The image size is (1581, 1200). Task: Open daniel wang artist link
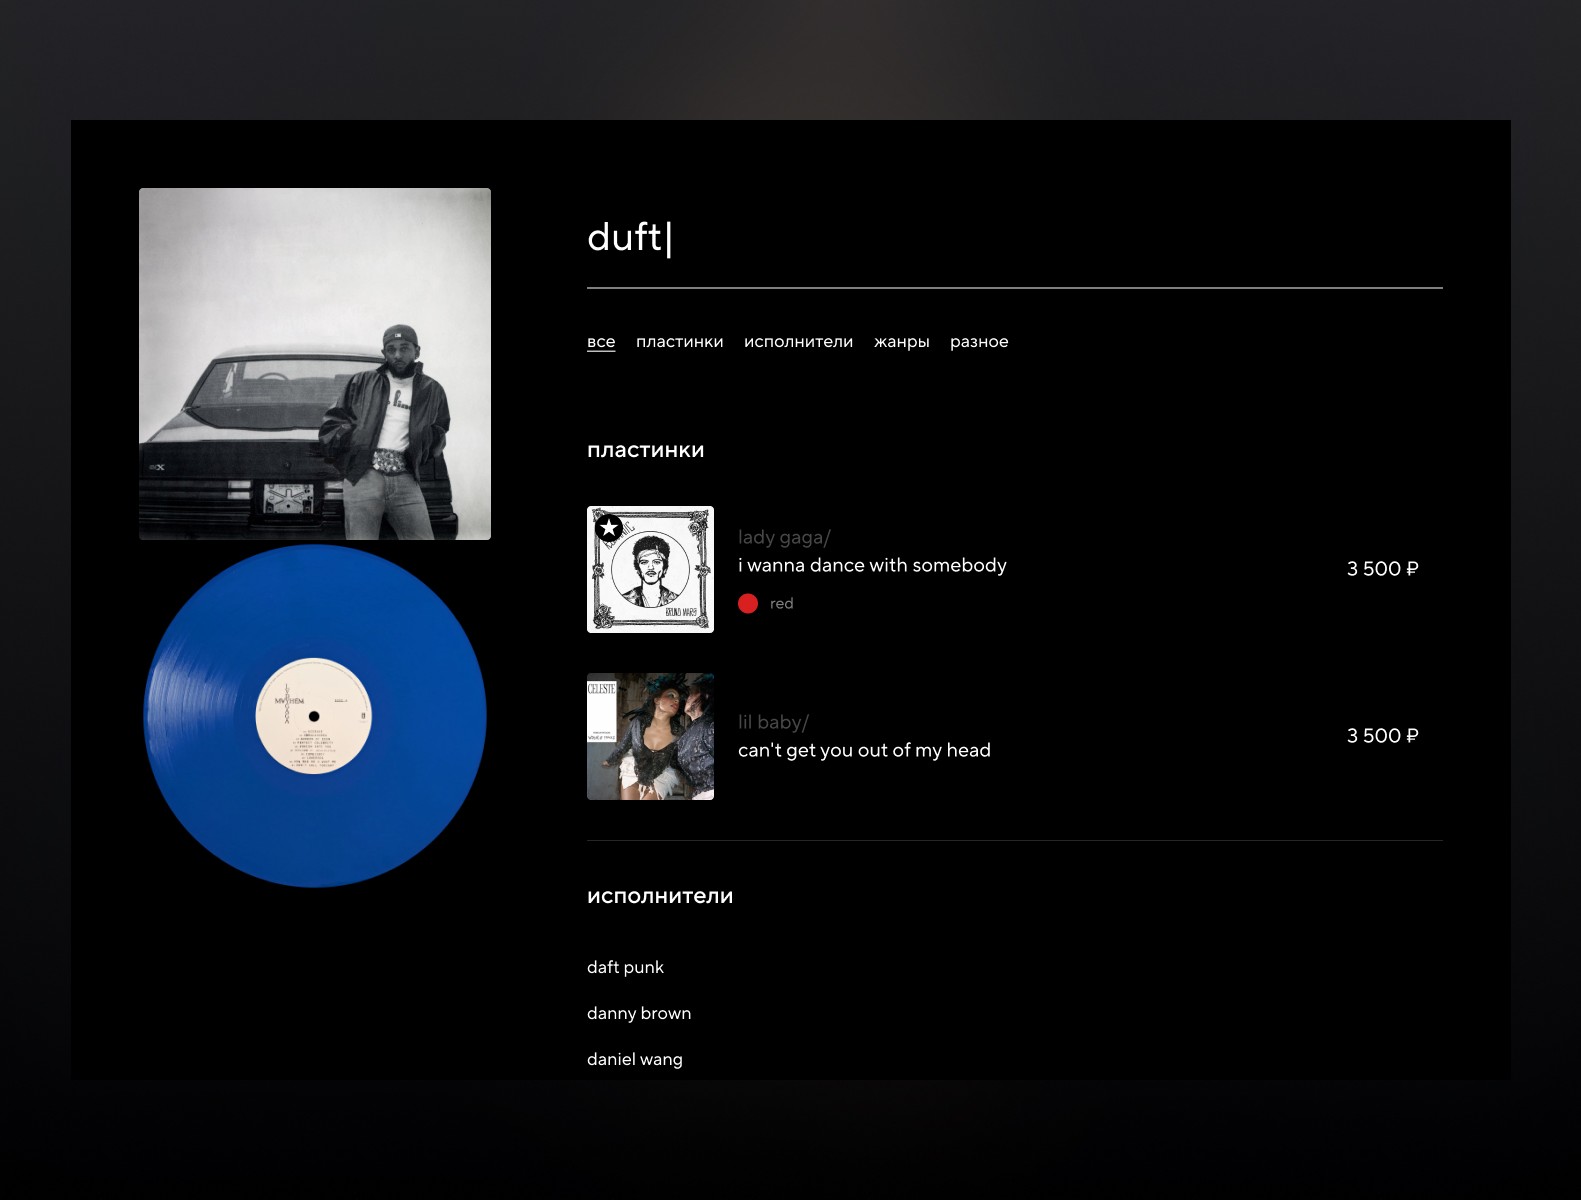pyautogui.click(x=635, y=1059)
